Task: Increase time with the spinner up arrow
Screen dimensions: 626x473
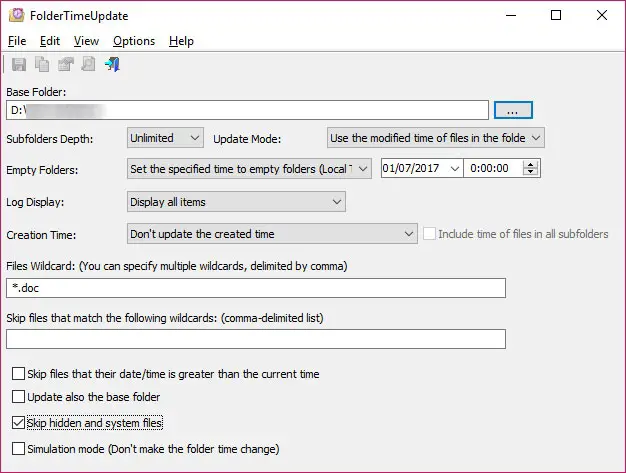Action: click(530, 164)
